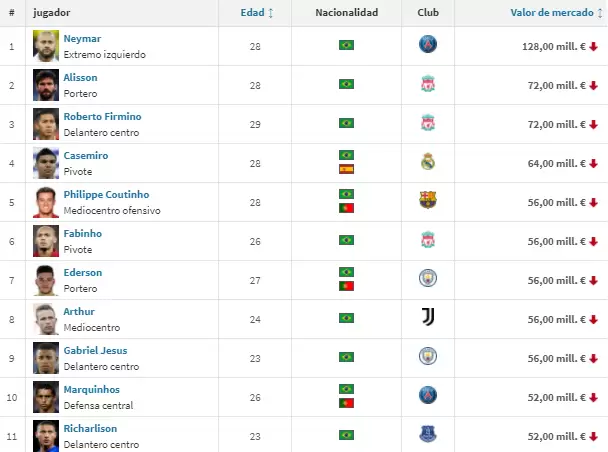608x452 pixels.
Task: Click the Portugal flag in Marquinhos's row
Action: [346, 402]
